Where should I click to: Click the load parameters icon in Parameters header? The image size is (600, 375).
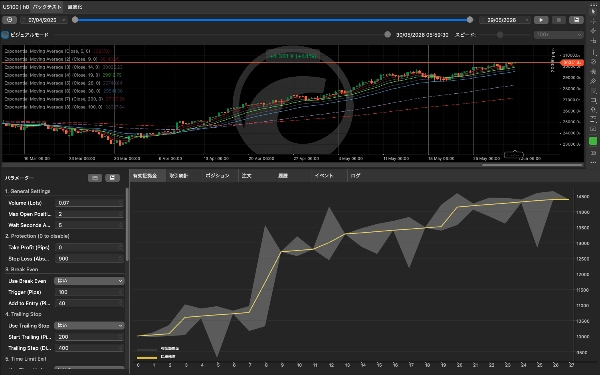point(95,178)
